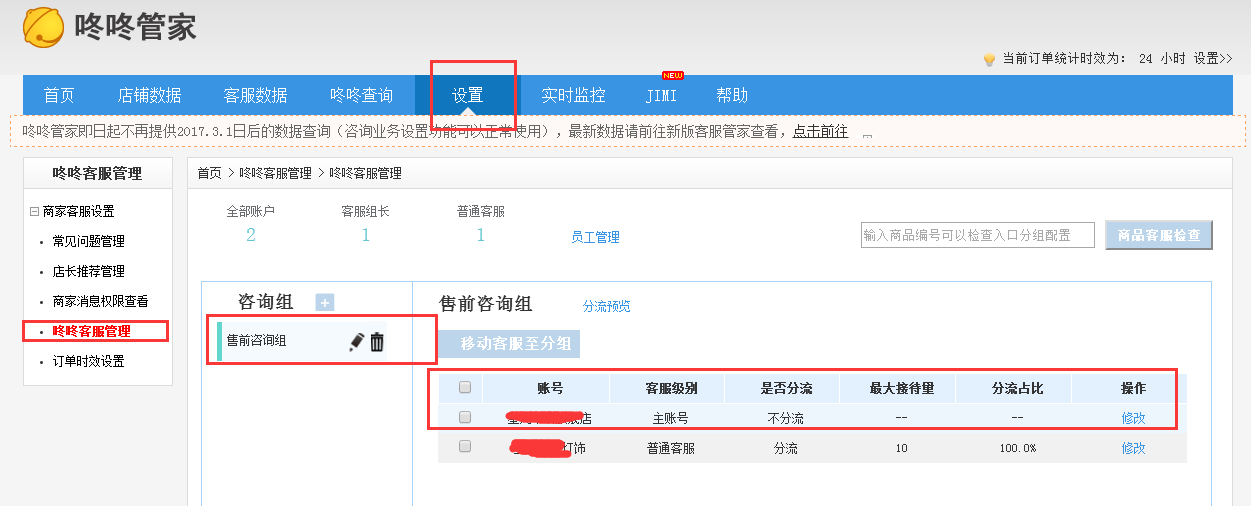Click the 分流占比 column header

[x=1016, y=388]
